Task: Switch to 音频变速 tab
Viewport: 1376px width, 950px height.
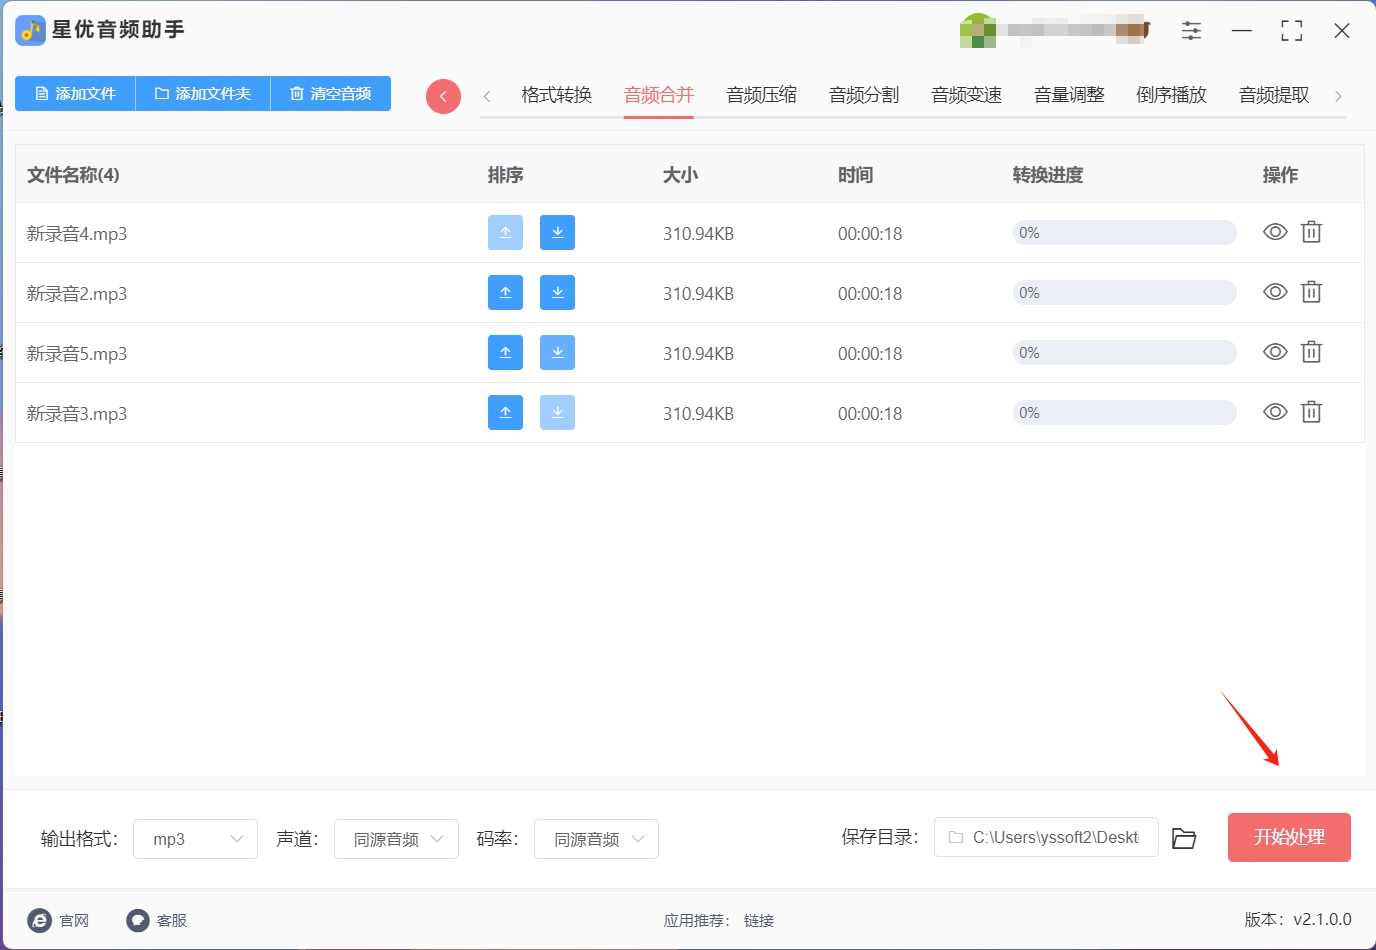Action: pyautogui.click(x=967, y=95)
